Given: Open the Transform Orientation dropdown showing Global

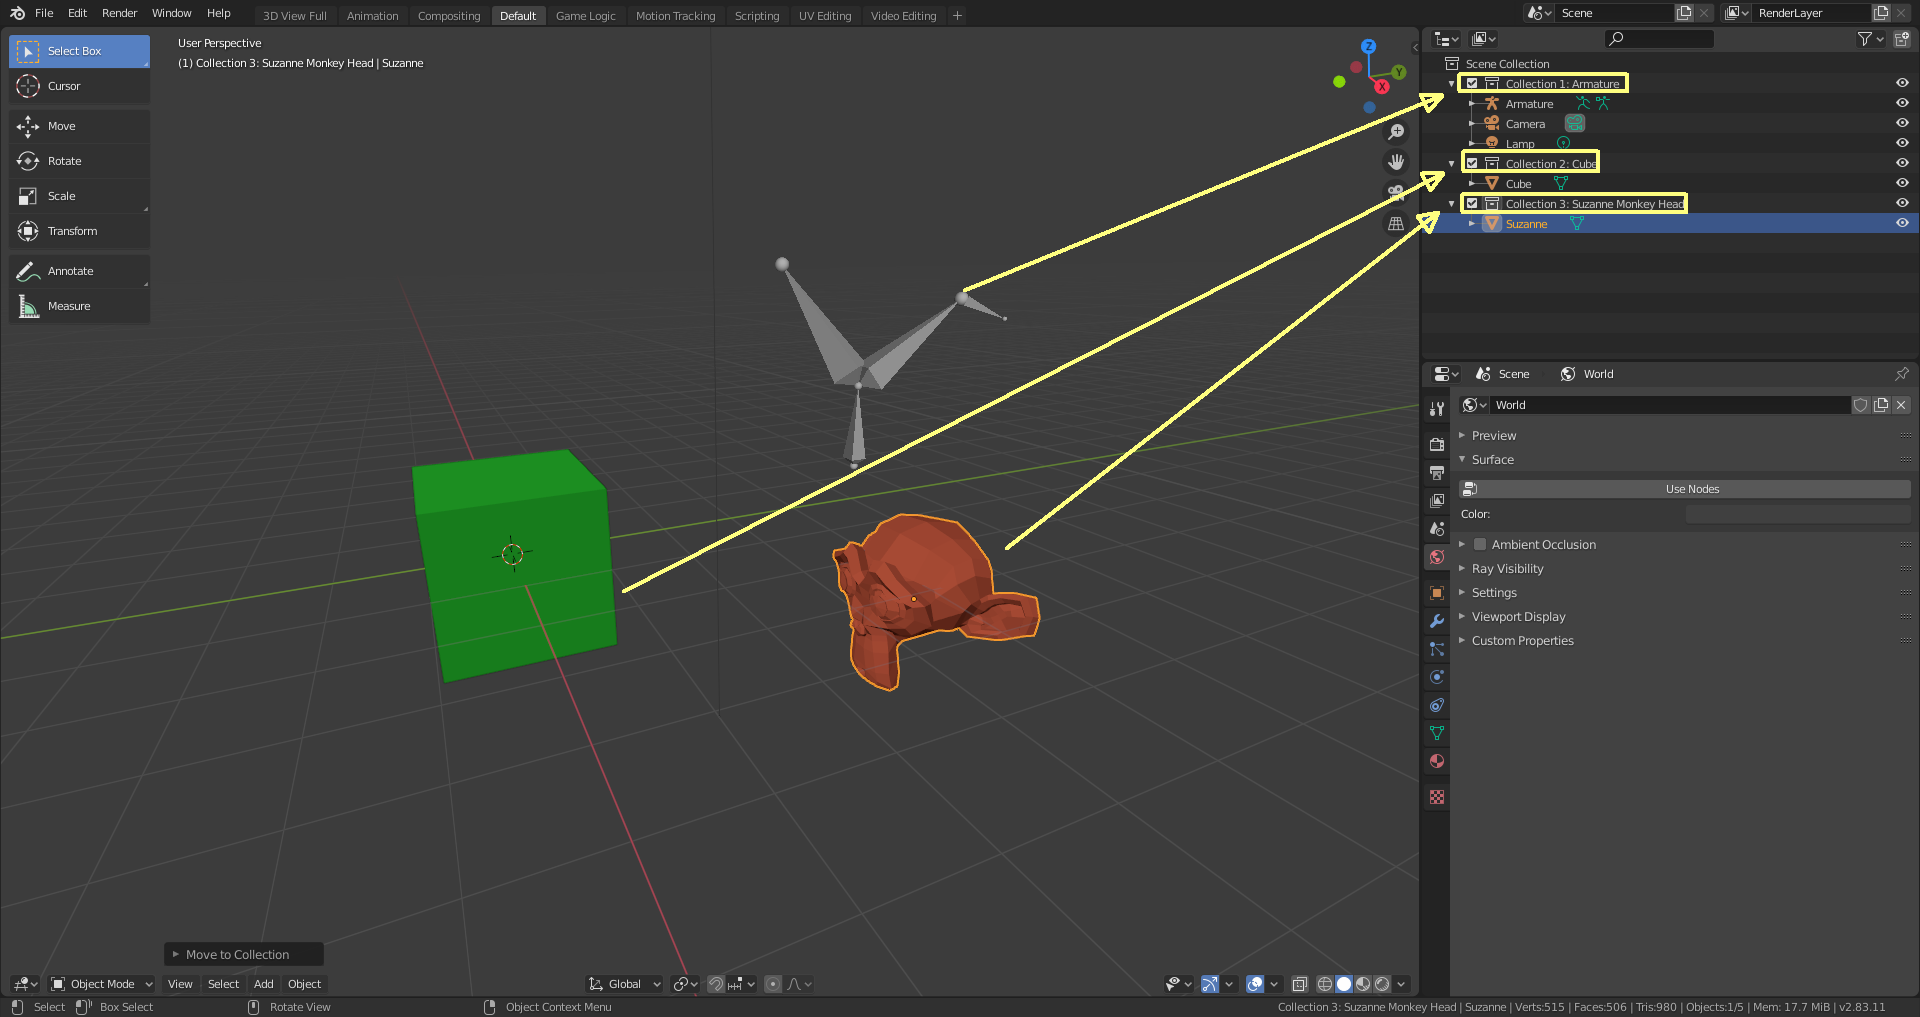Looking at the screenshot, I should click(623, 984).
